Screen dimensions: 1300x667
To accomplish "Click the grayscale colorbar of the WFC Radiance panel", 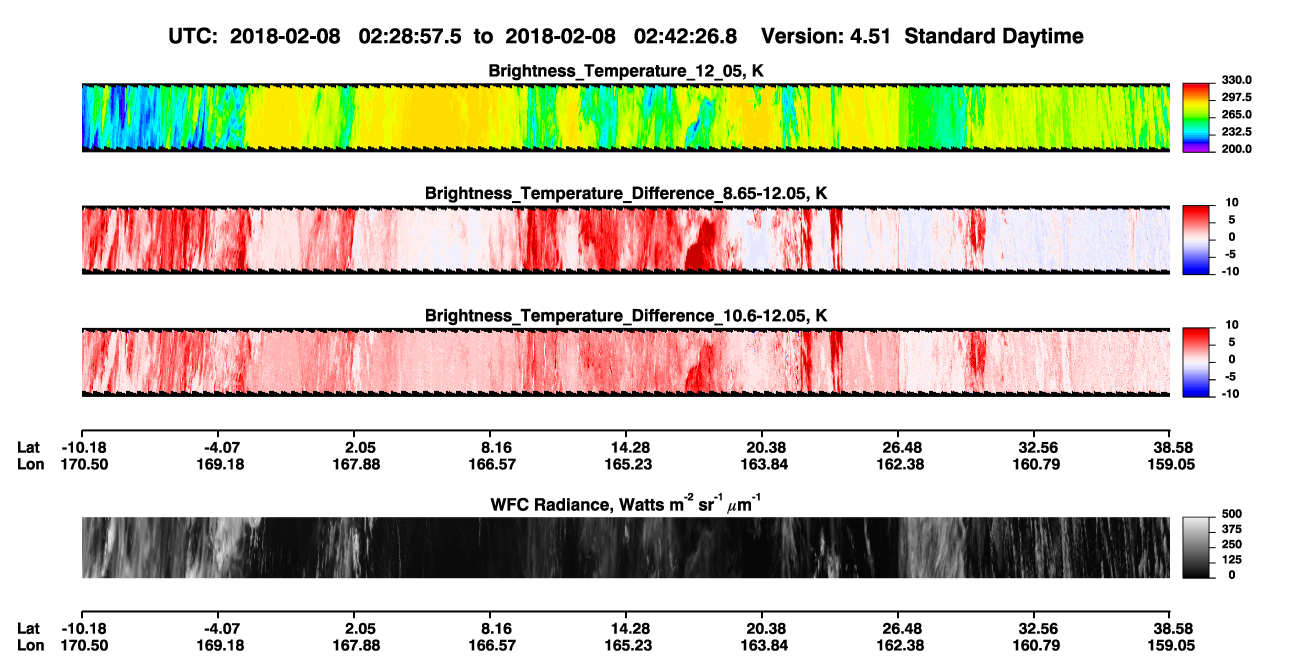I will 1197,547.
